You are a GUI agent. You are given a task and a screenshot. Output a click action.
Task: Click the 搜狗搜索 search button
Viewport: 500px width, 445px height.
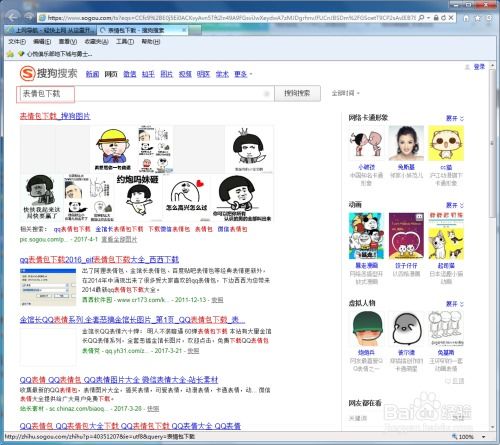[x=297, y=93]
